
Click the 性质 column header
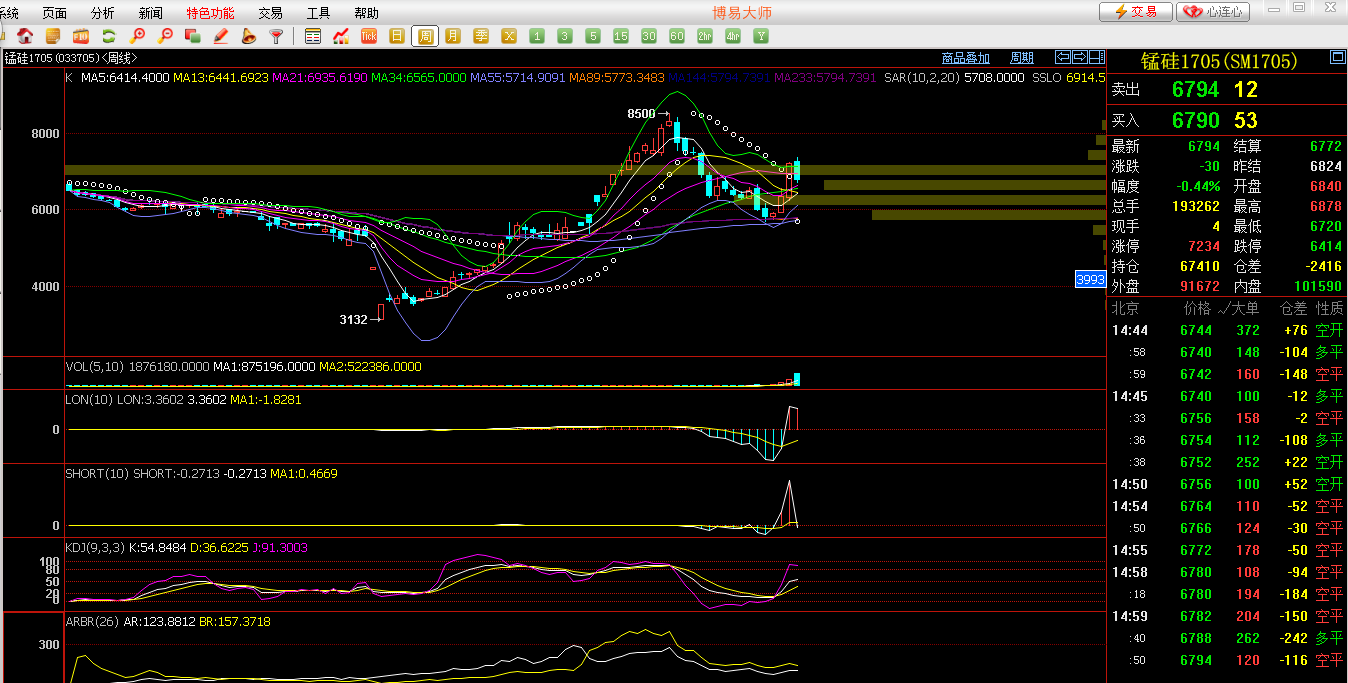pyautogui.click(x=1330, y=308)
